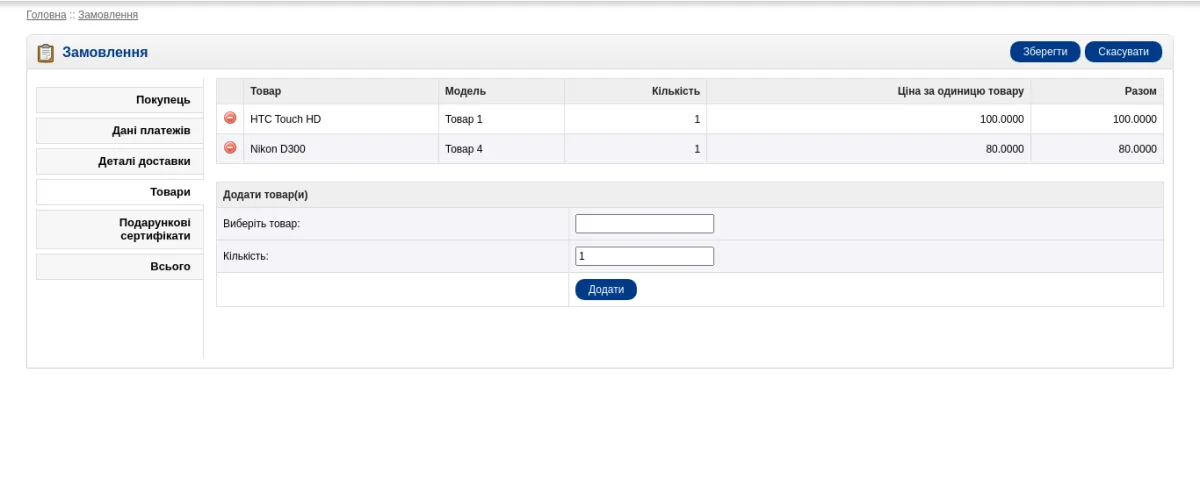Image resolution: width=1200 pixels, height=494 pixels.
Task: Select the HTC Touch HD product name
Action: (x=285, y=119)
